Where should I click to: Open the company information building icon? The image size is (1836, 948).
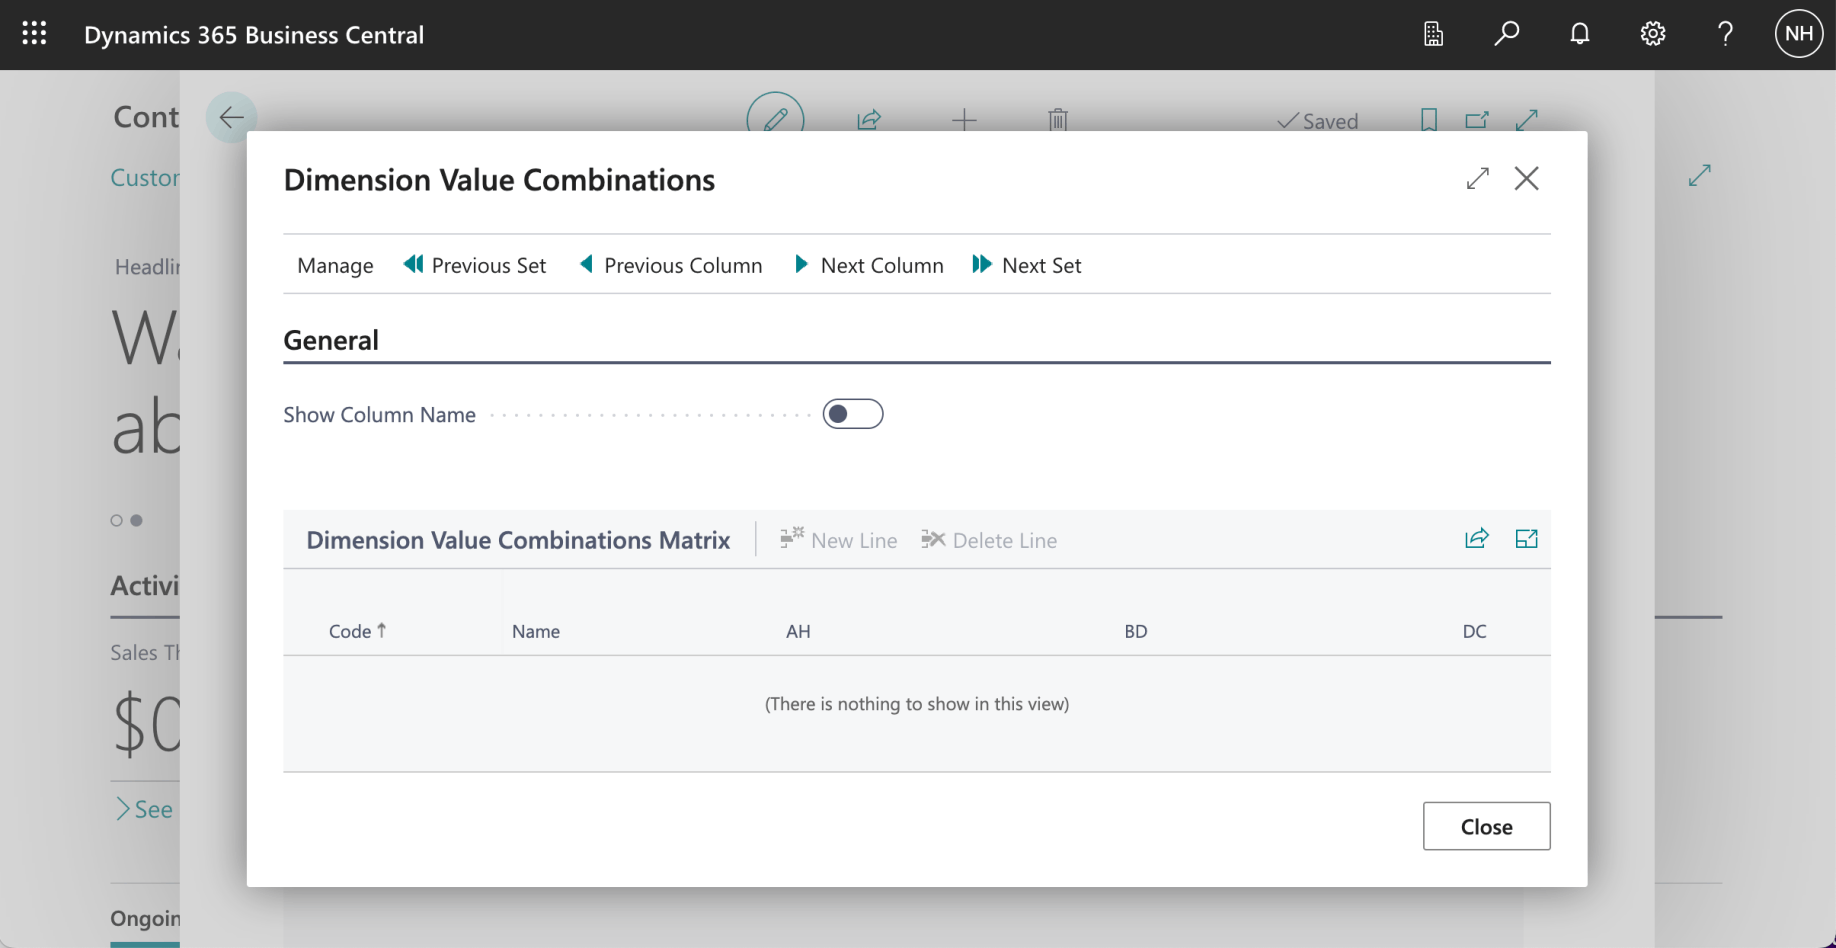[x=1433, y=34]
